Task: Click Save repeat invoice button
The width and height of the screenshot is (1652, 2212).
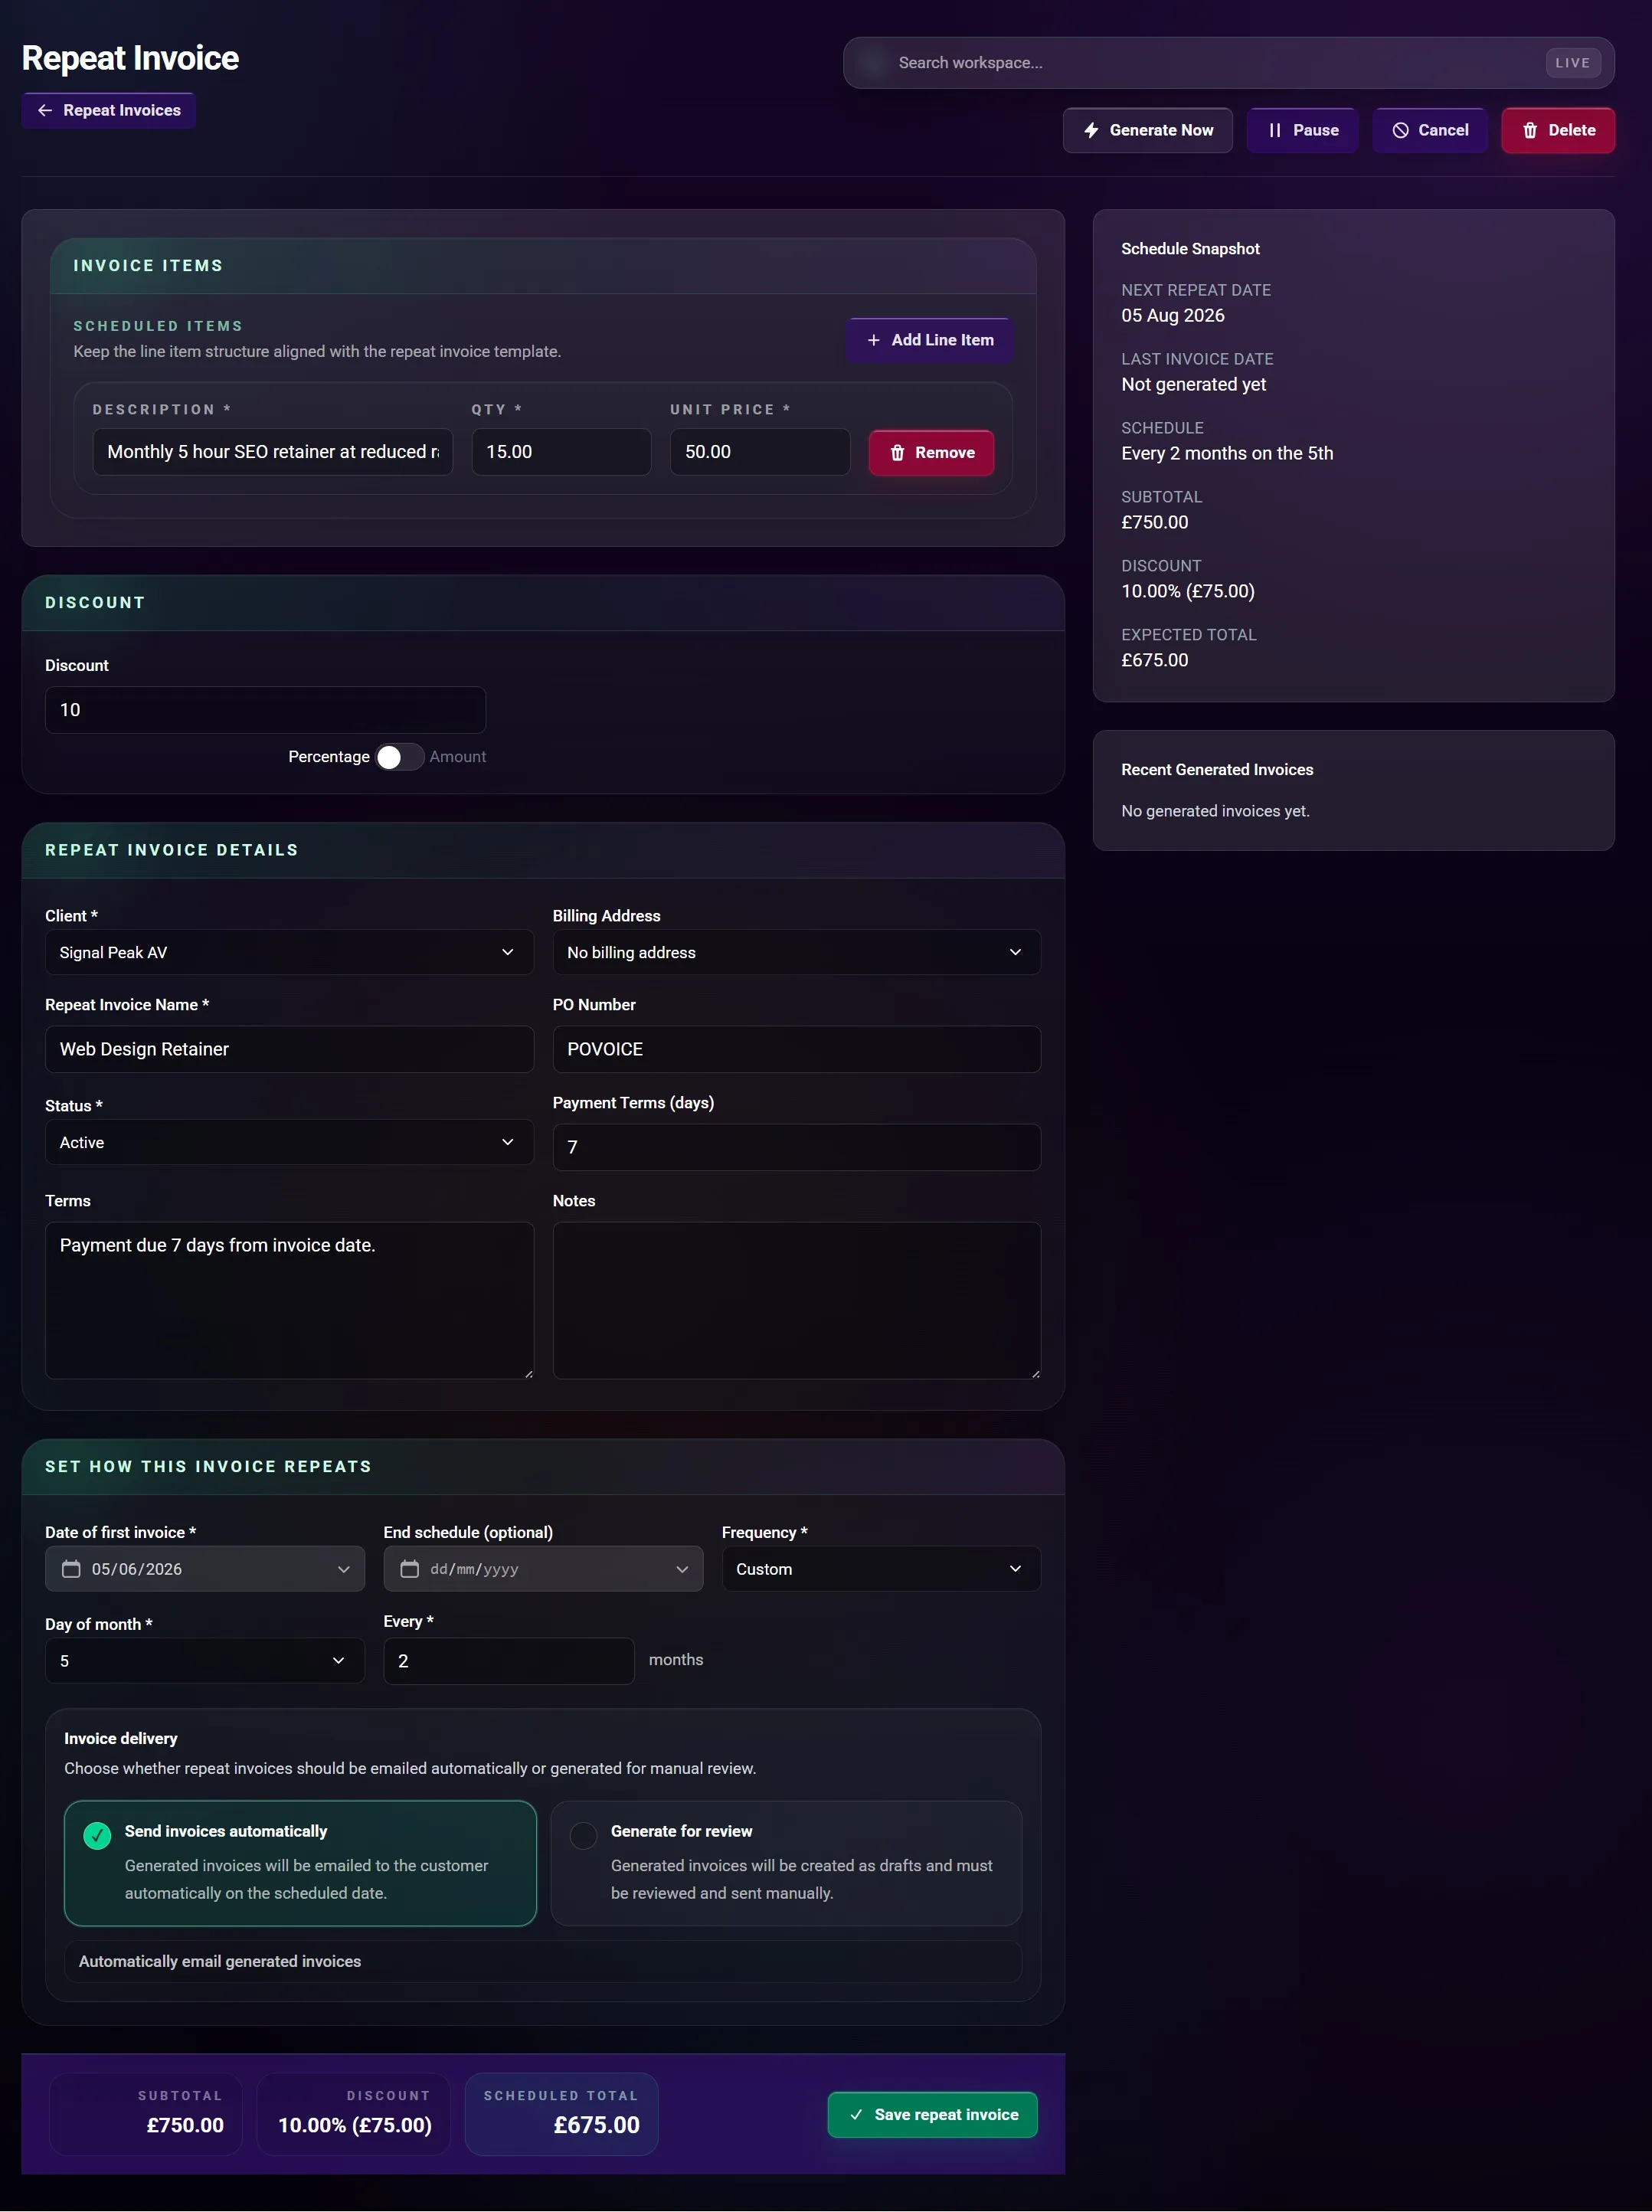Action: 932,2114
